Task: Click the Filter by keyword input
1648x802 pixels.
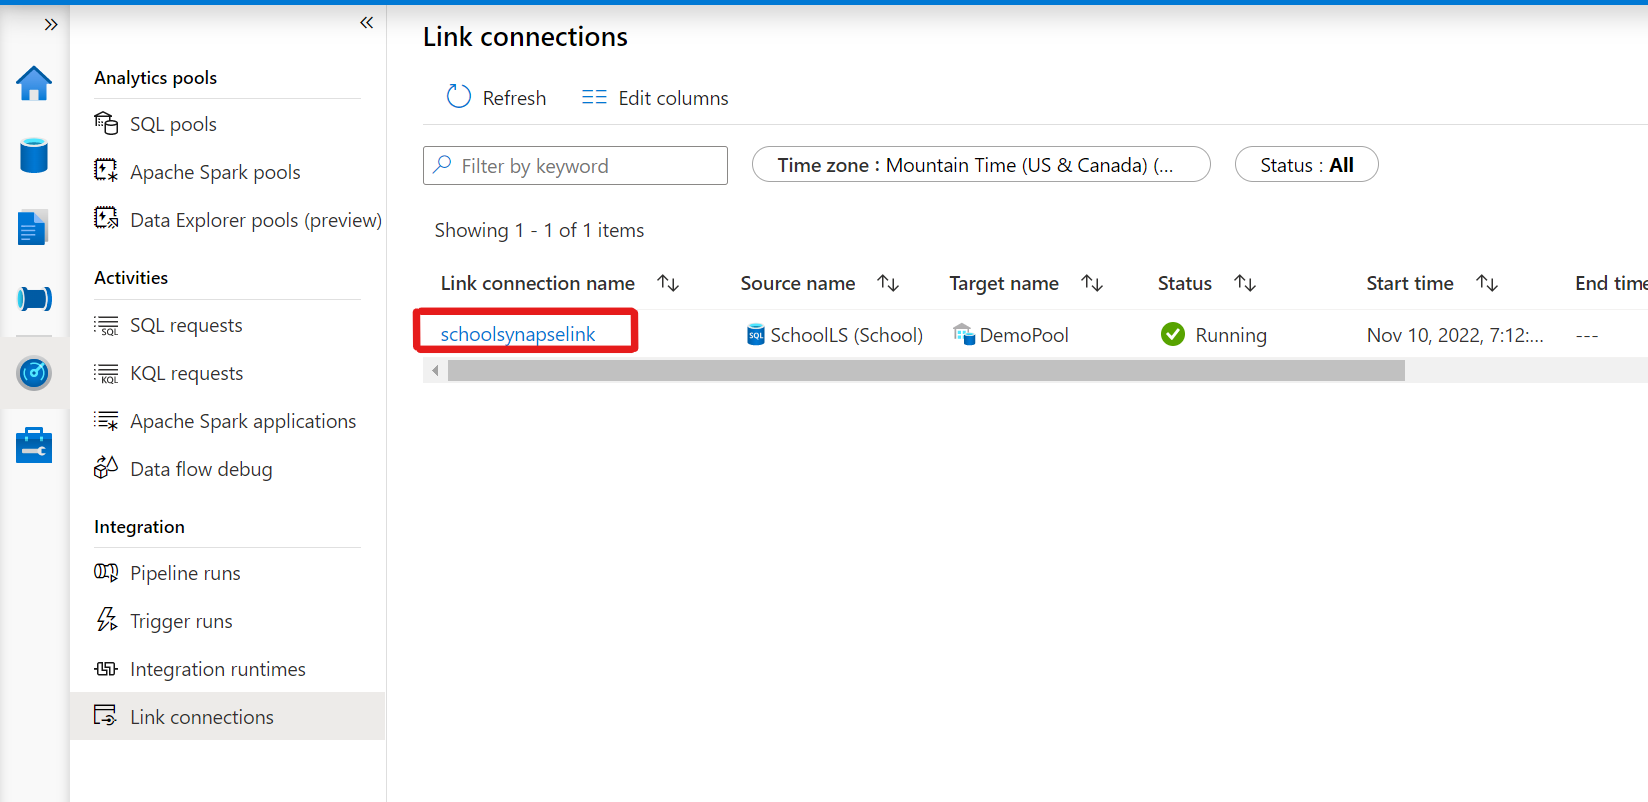Action: coord(574,165)
